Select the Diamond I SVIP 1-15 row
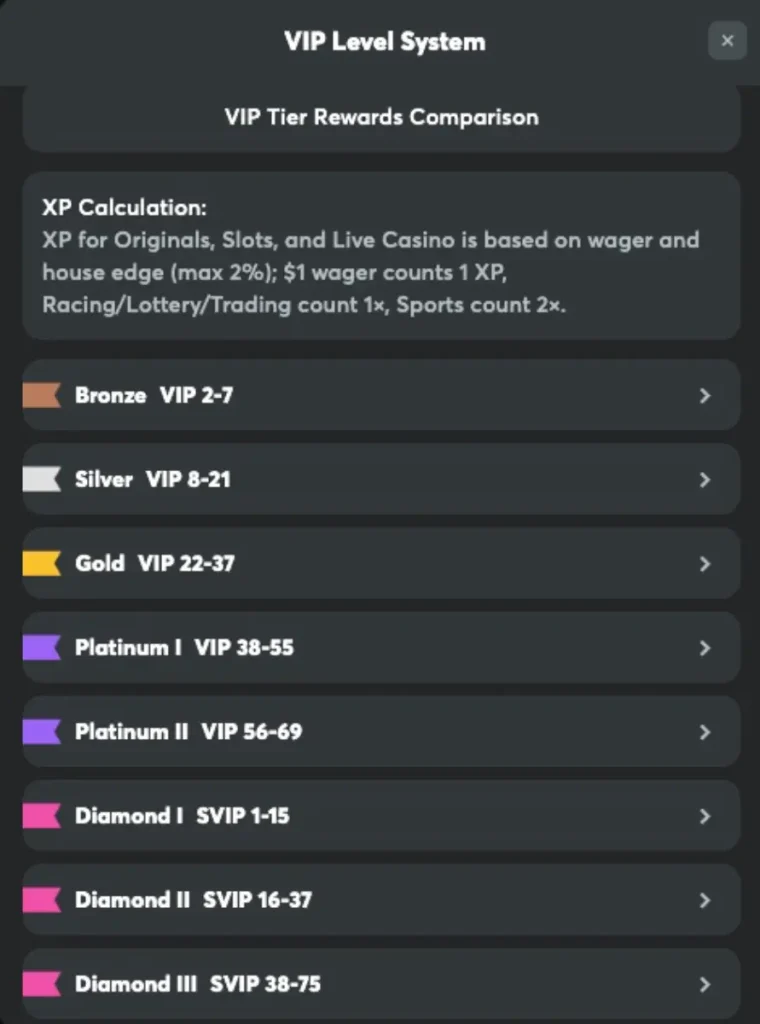 point(380,815)
